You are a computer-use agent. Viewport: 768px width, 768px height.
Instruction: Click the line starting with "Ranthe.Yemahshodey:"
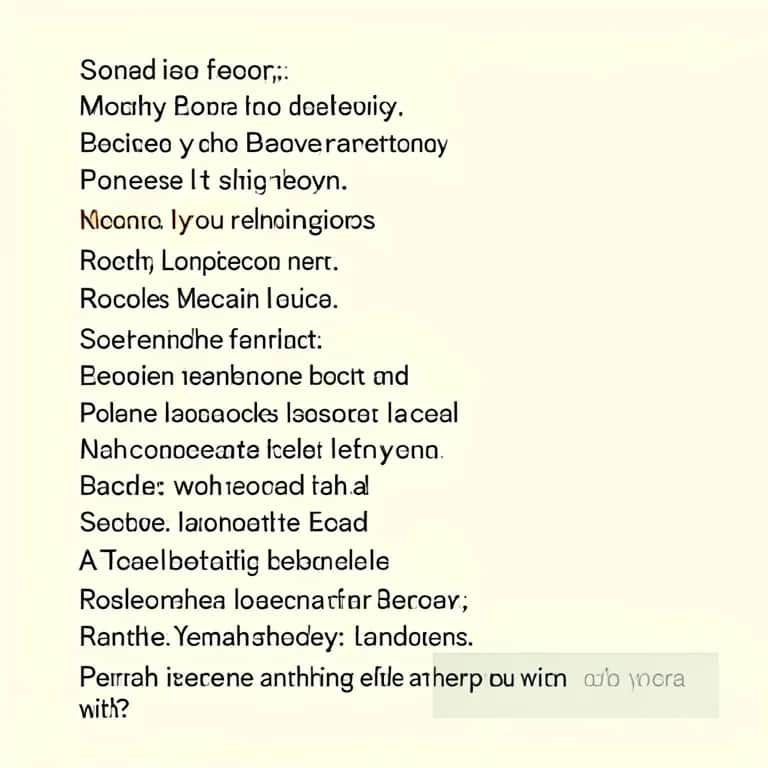[275, 636]
